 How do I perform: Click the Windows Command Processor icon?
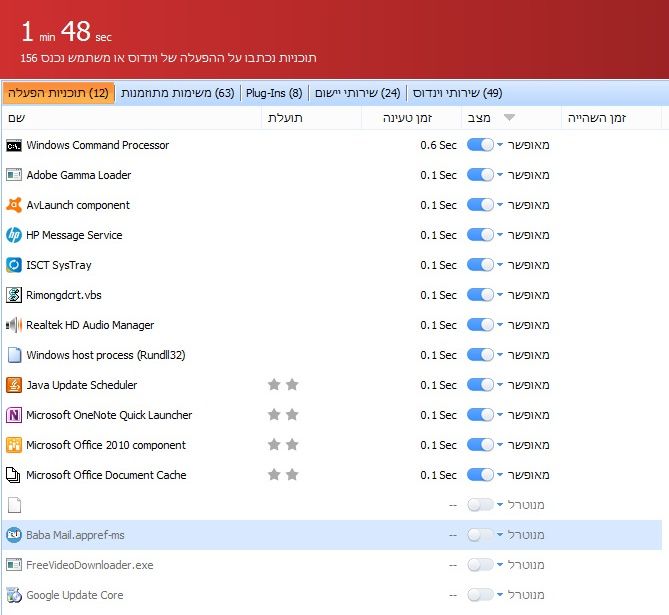[14, 146]
